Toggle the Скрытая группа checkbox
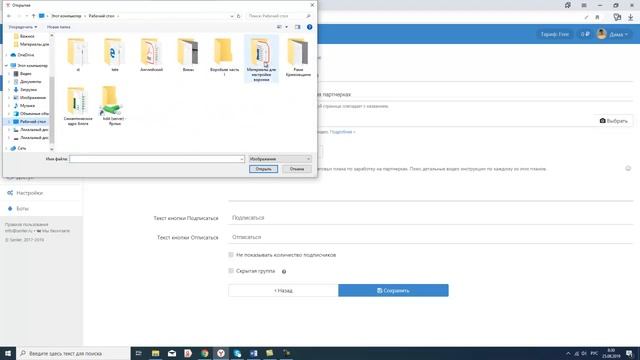This screenshot has height=360, width=640. (x=231, y=271)
